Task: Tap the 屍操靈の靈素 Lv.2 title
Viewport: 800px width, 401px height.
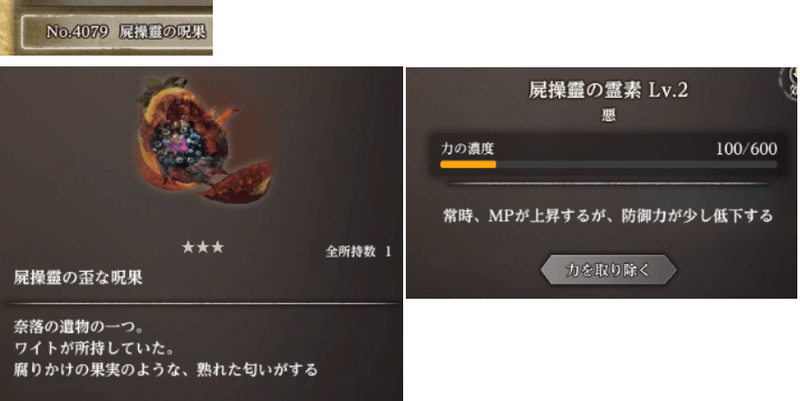Action: tap(608, 90)
